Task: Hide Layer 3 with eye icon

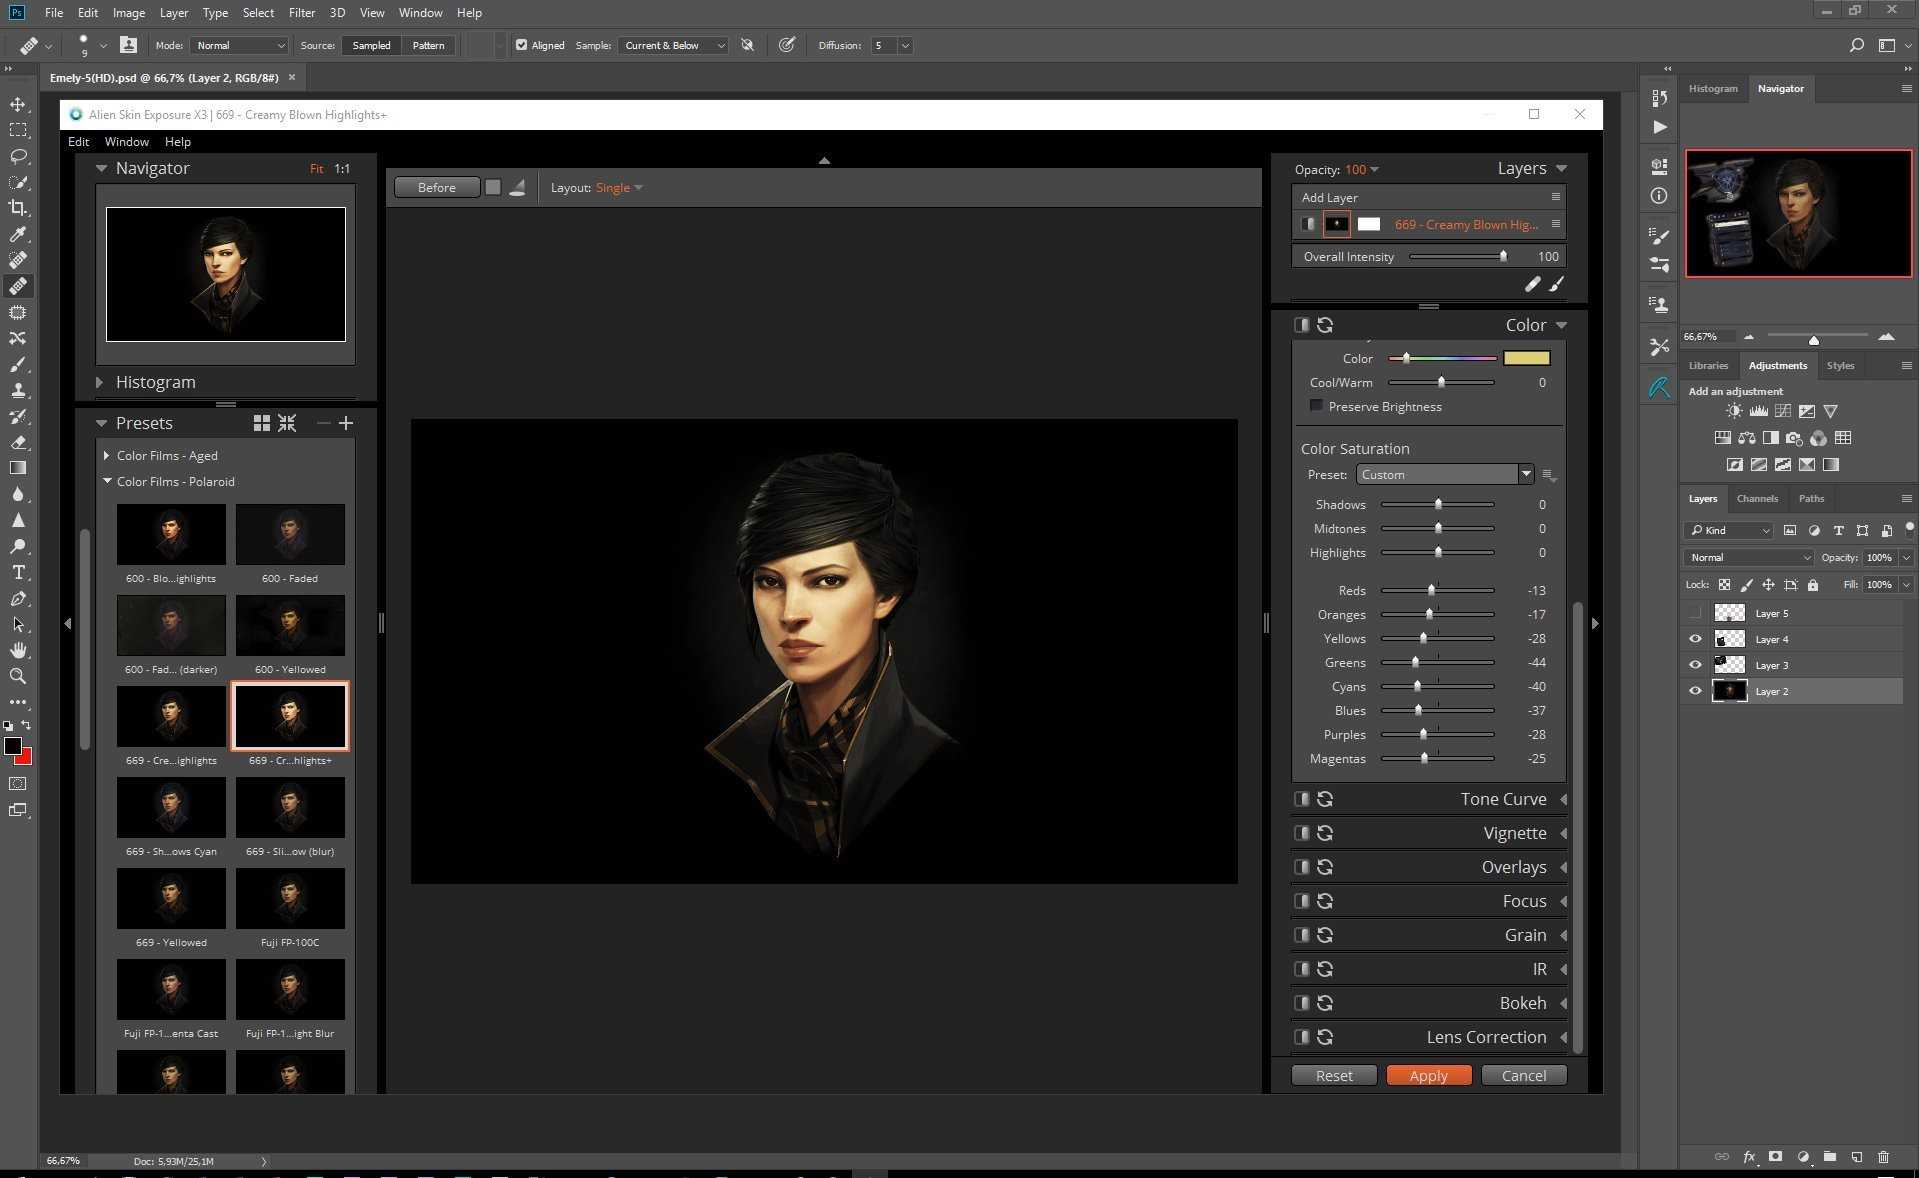Action: 1695,665
